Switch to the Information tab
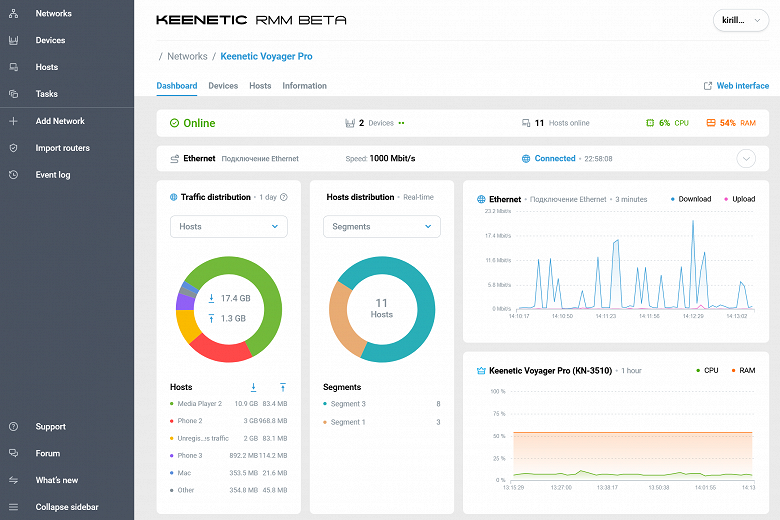The height and width of the screenshot is (520, 780). coord(304,86)
